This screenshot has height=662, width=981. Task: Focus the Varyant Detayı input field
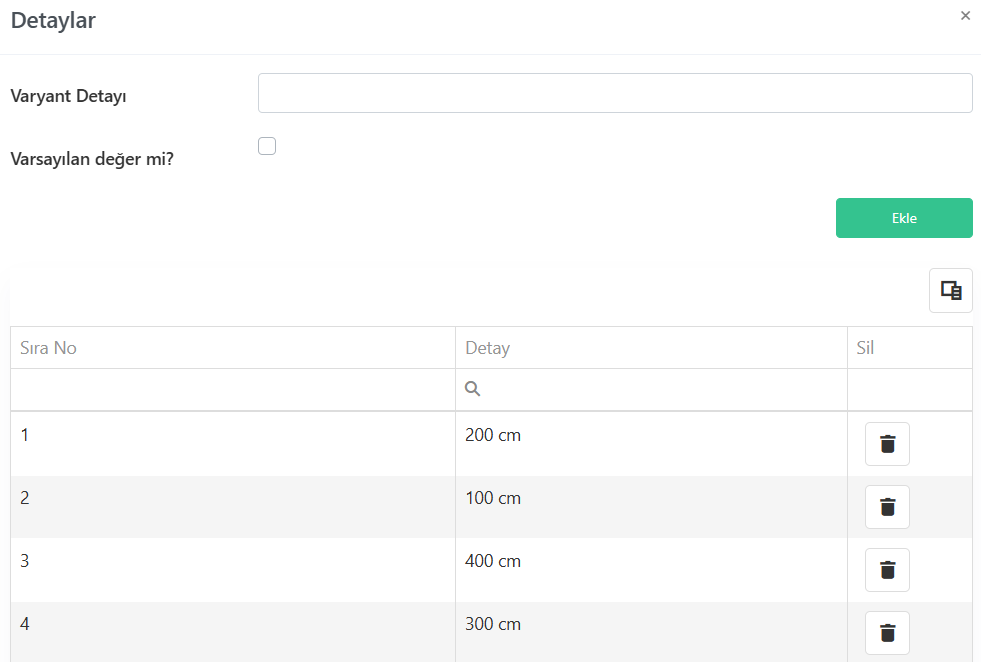pos(615,93)
